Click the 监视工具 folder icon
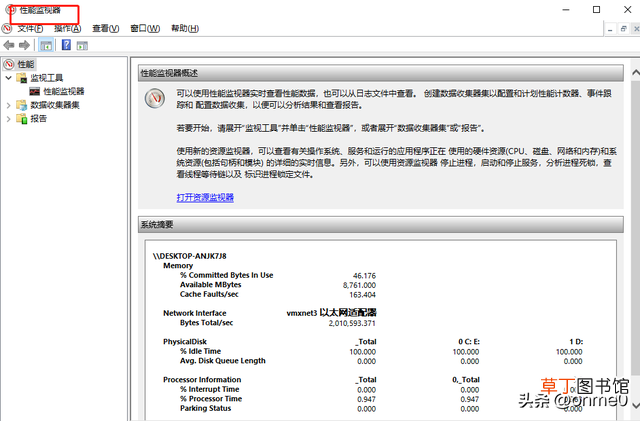Viewport: 640px width, 421px height. pyautogui.click(x=22, y=78)
